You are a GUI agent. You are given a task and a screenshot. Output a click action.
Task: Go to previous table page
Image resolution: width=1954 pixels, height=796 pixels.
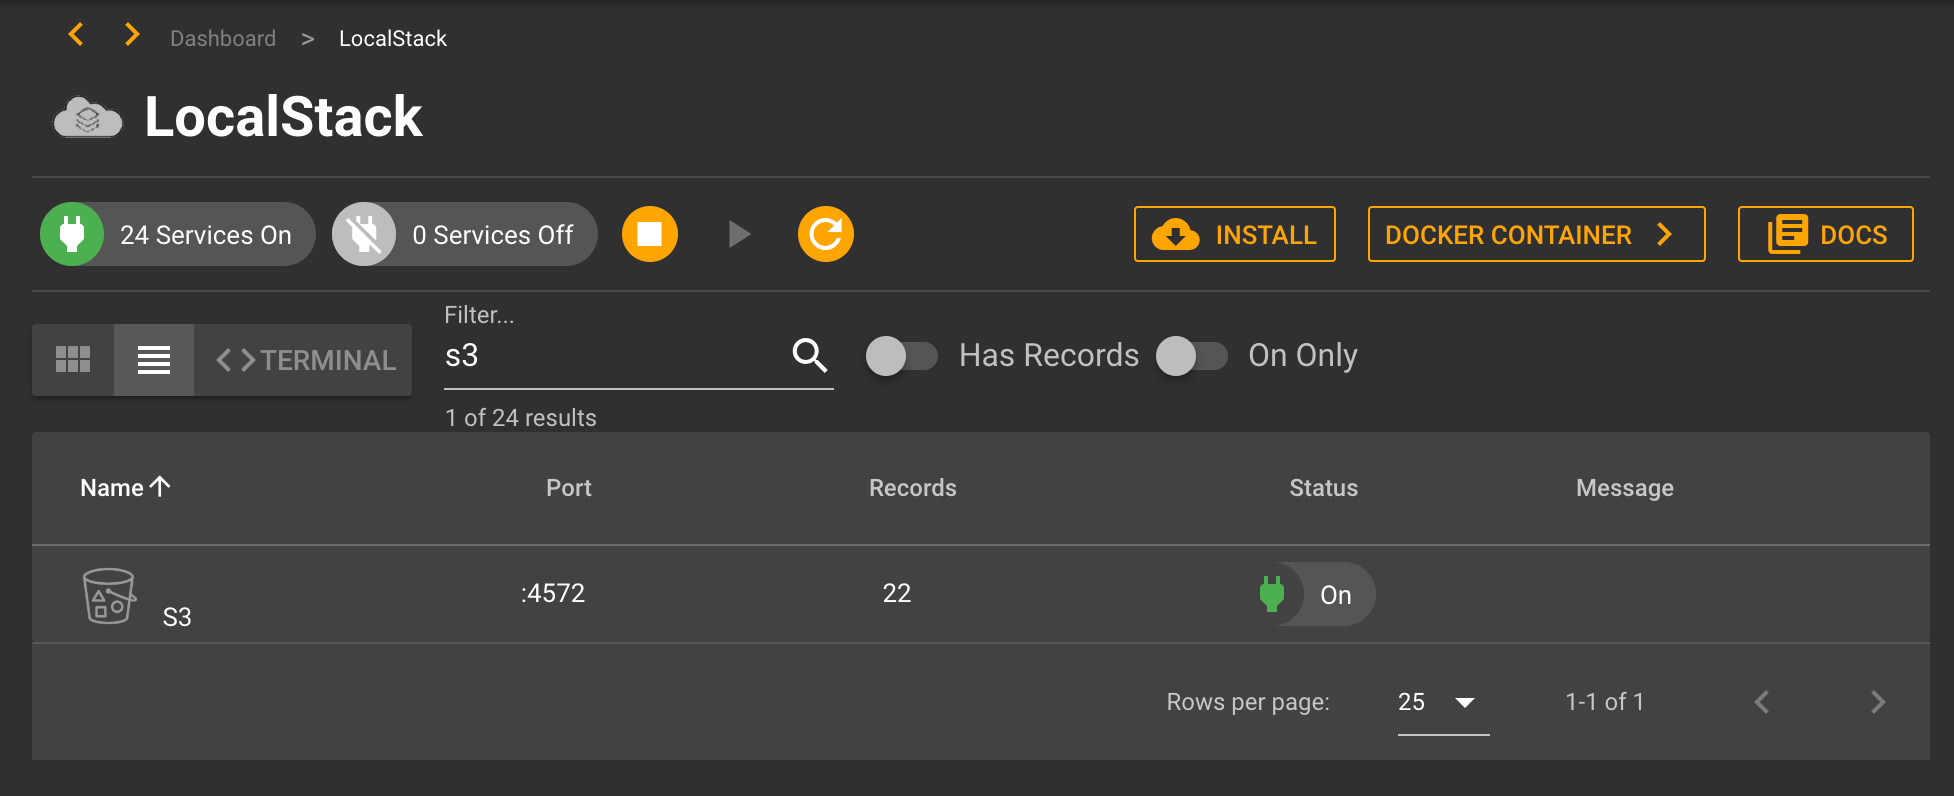point(1762,702)
